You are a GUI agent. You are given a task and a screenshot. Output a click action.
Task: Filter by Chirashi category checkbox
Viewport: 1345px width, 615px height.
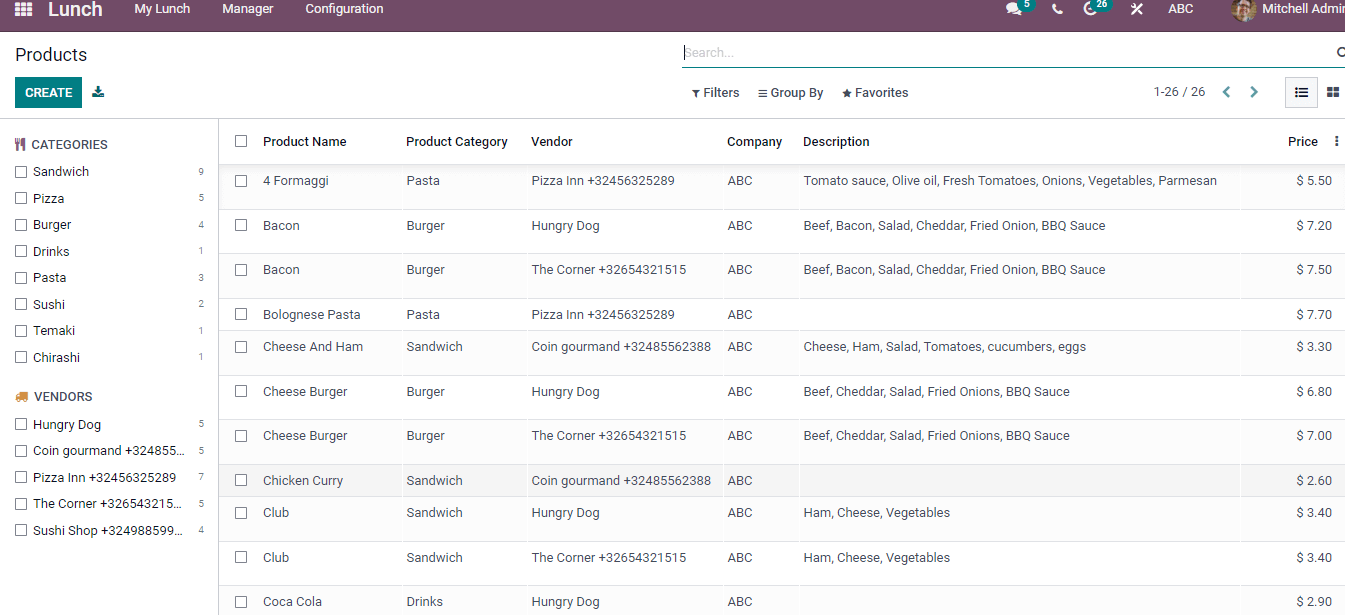(x=21, y=357)
